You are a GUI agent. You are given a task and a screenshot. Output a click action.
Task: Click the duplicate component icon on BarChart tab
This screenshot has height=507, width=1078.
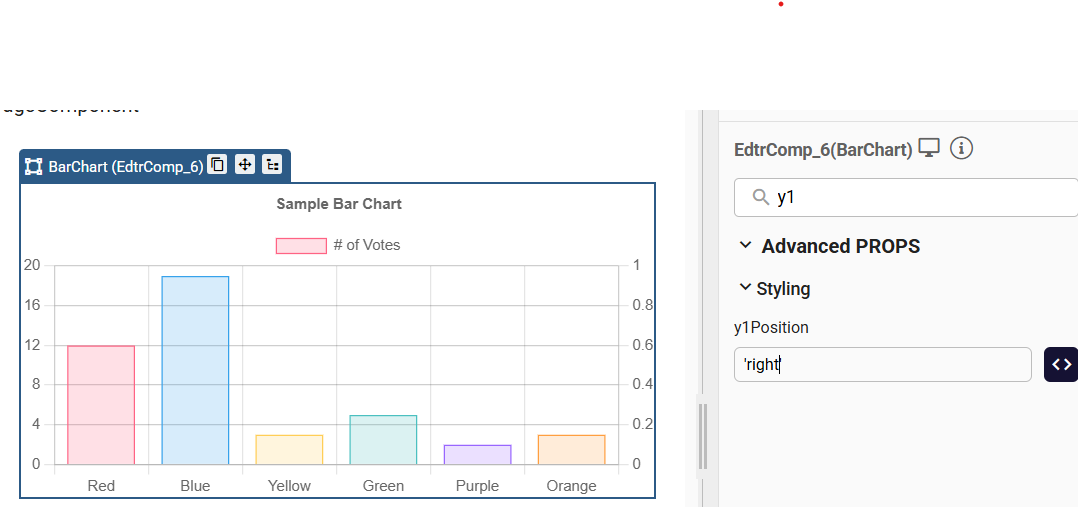point(217,165)
